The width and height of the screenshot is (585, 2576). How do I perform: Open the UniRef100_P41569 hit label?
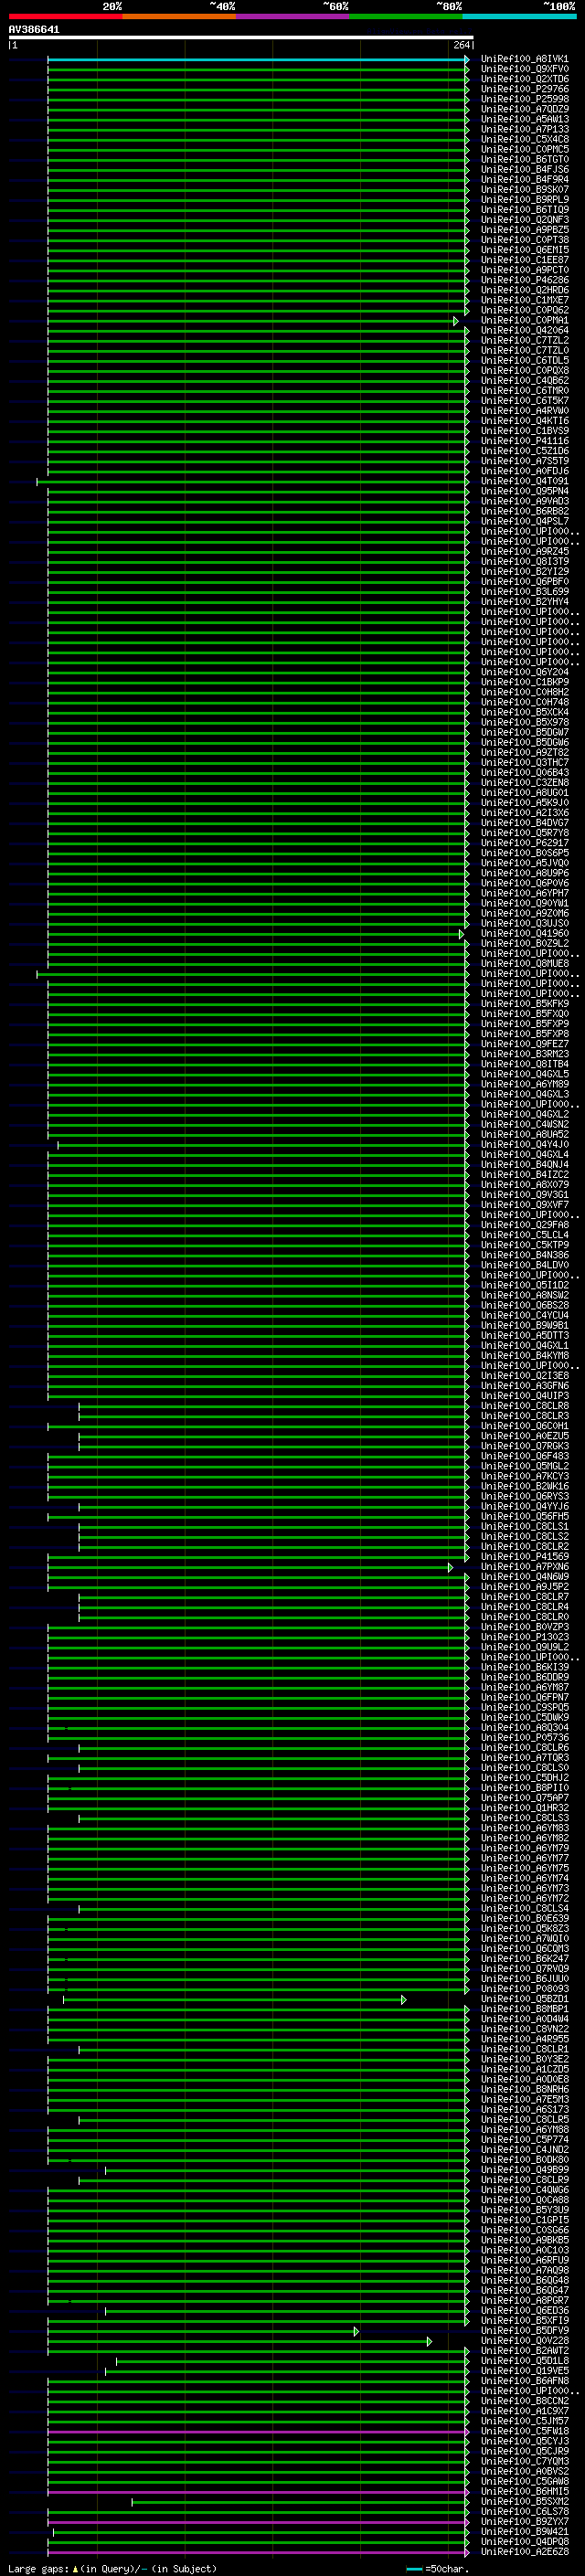524,1557
